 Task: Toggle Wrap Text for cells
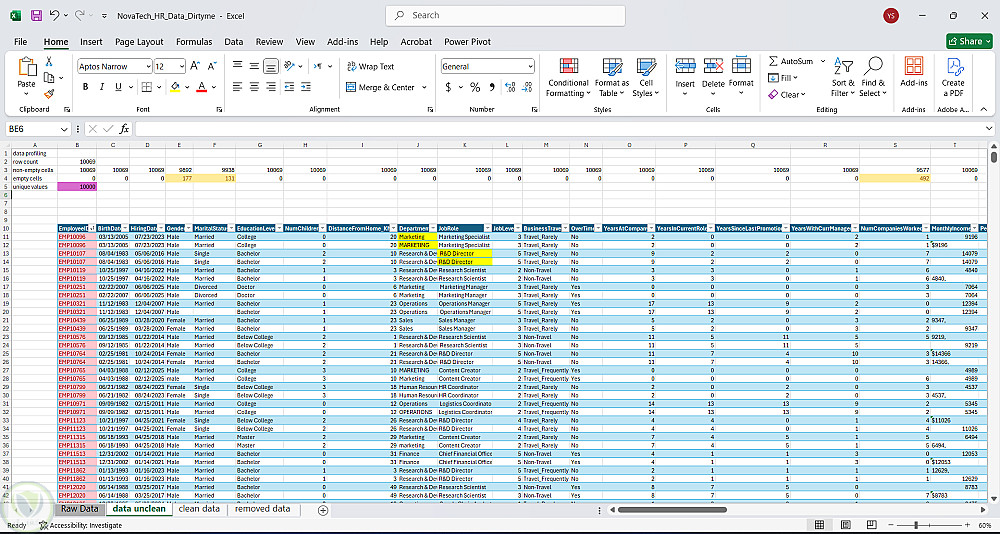[371, 66]
